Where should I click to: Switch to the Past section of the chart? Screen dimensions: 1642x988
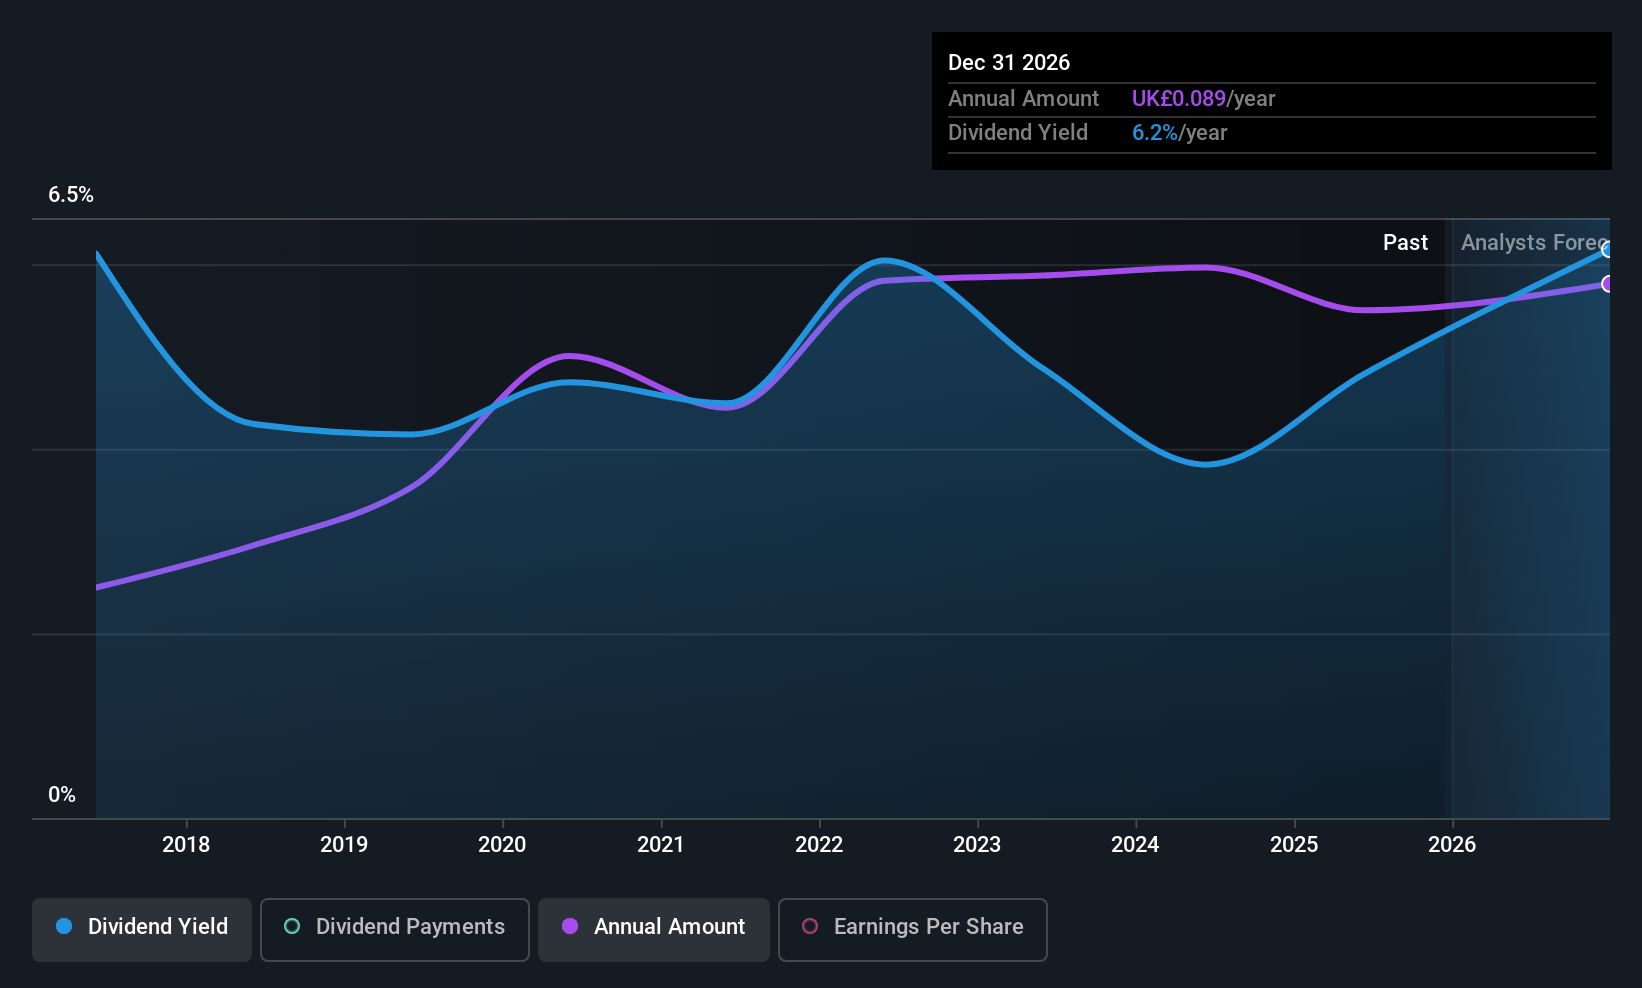[1405, 242]
